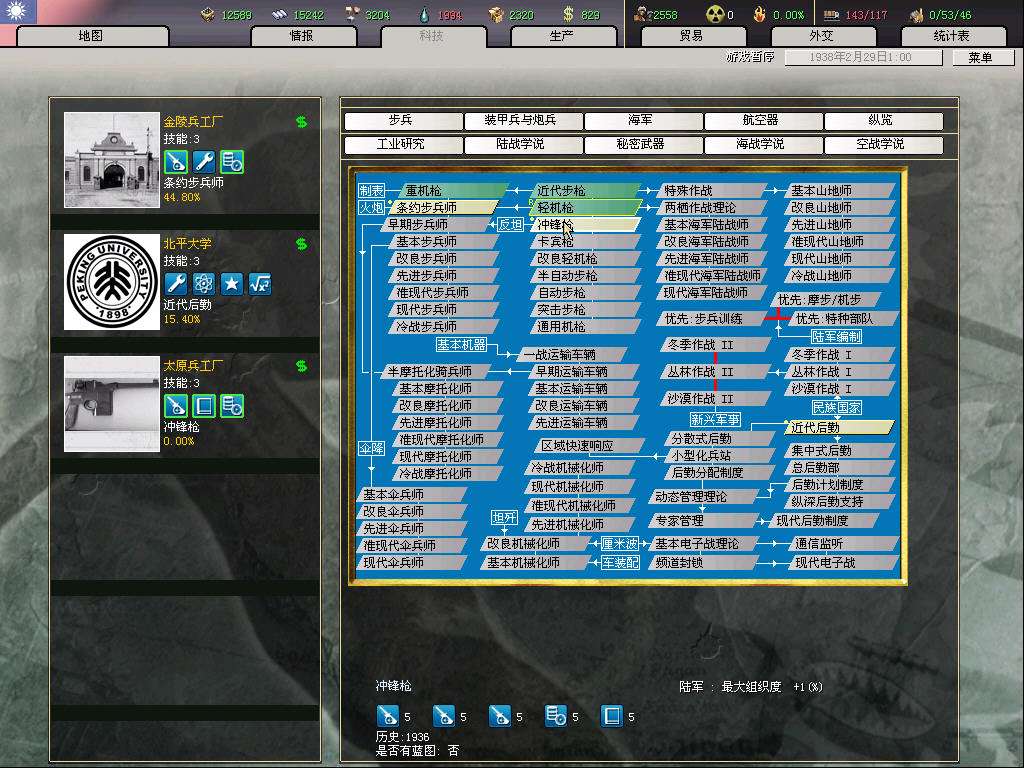Open the 太原兵工厂 pistol portrait
Viewport: 1024px width, 768px height.
111,404
